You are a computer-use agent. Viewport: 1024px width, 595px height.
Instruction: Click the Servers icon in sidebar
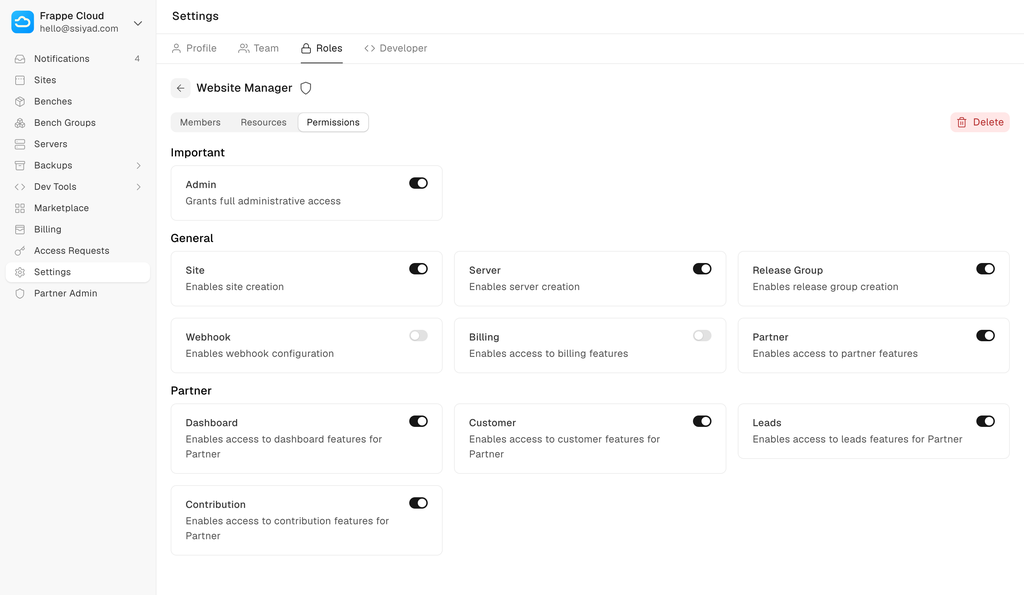(x=20, y=144)
